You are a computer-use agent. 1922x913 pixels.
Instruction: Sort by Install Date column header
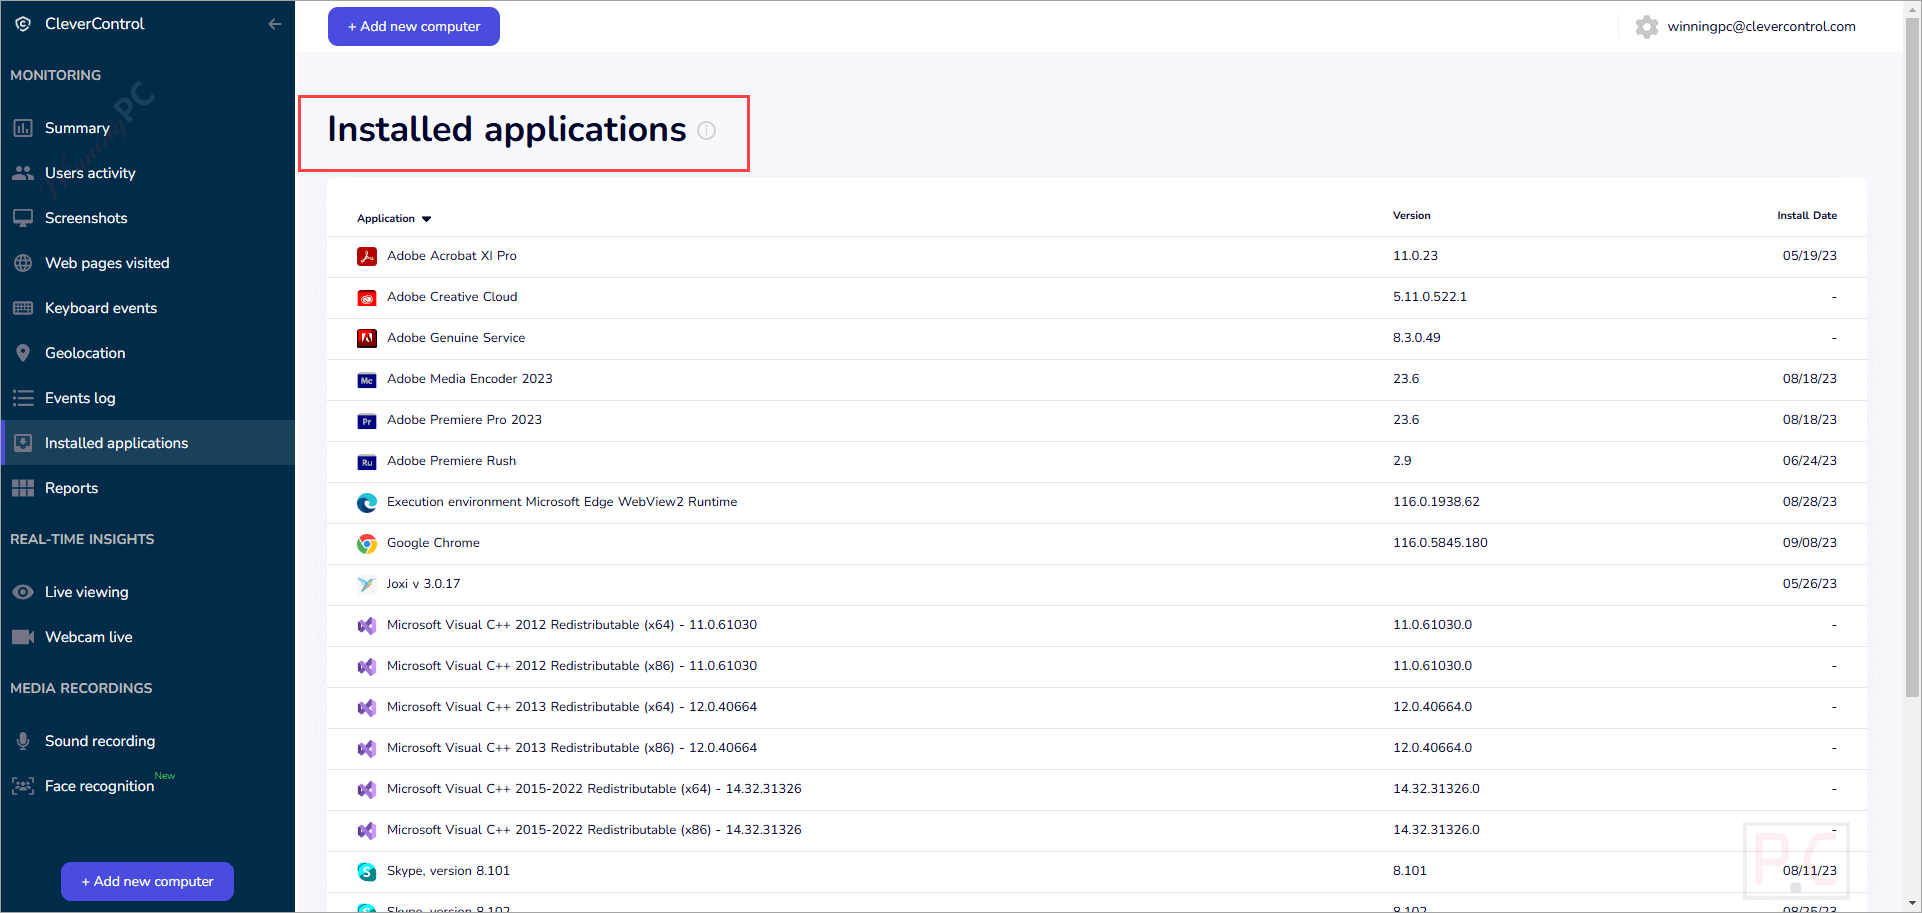tap(1806, 216)
